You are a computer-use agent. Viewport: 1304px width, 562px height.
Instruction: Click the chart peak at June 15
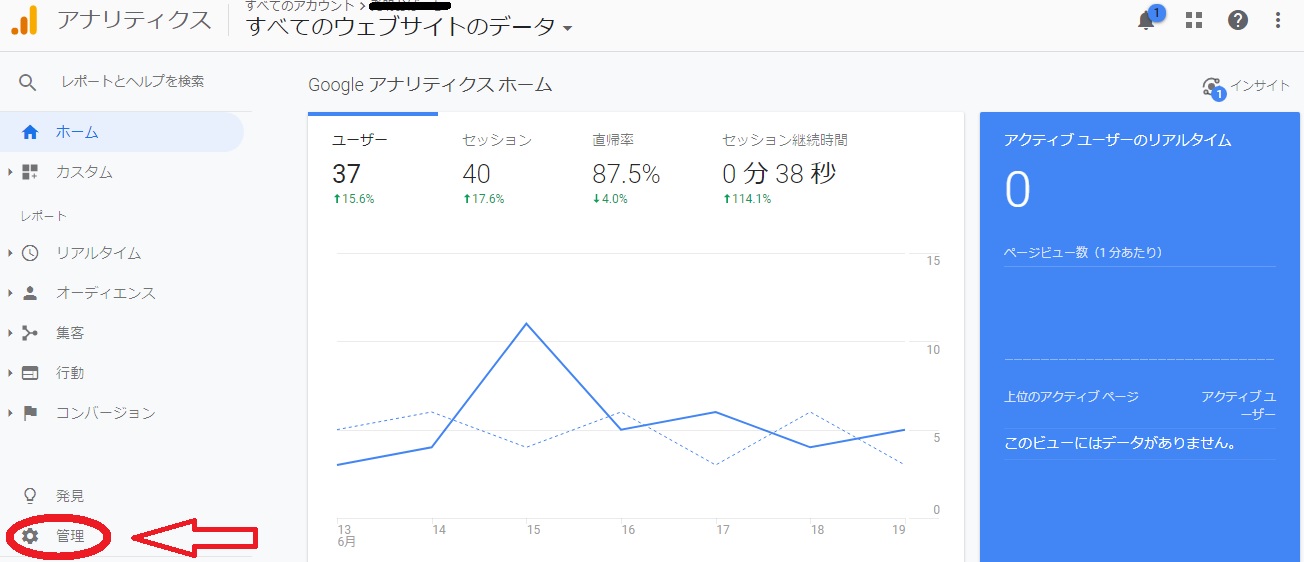pos(526,324)
